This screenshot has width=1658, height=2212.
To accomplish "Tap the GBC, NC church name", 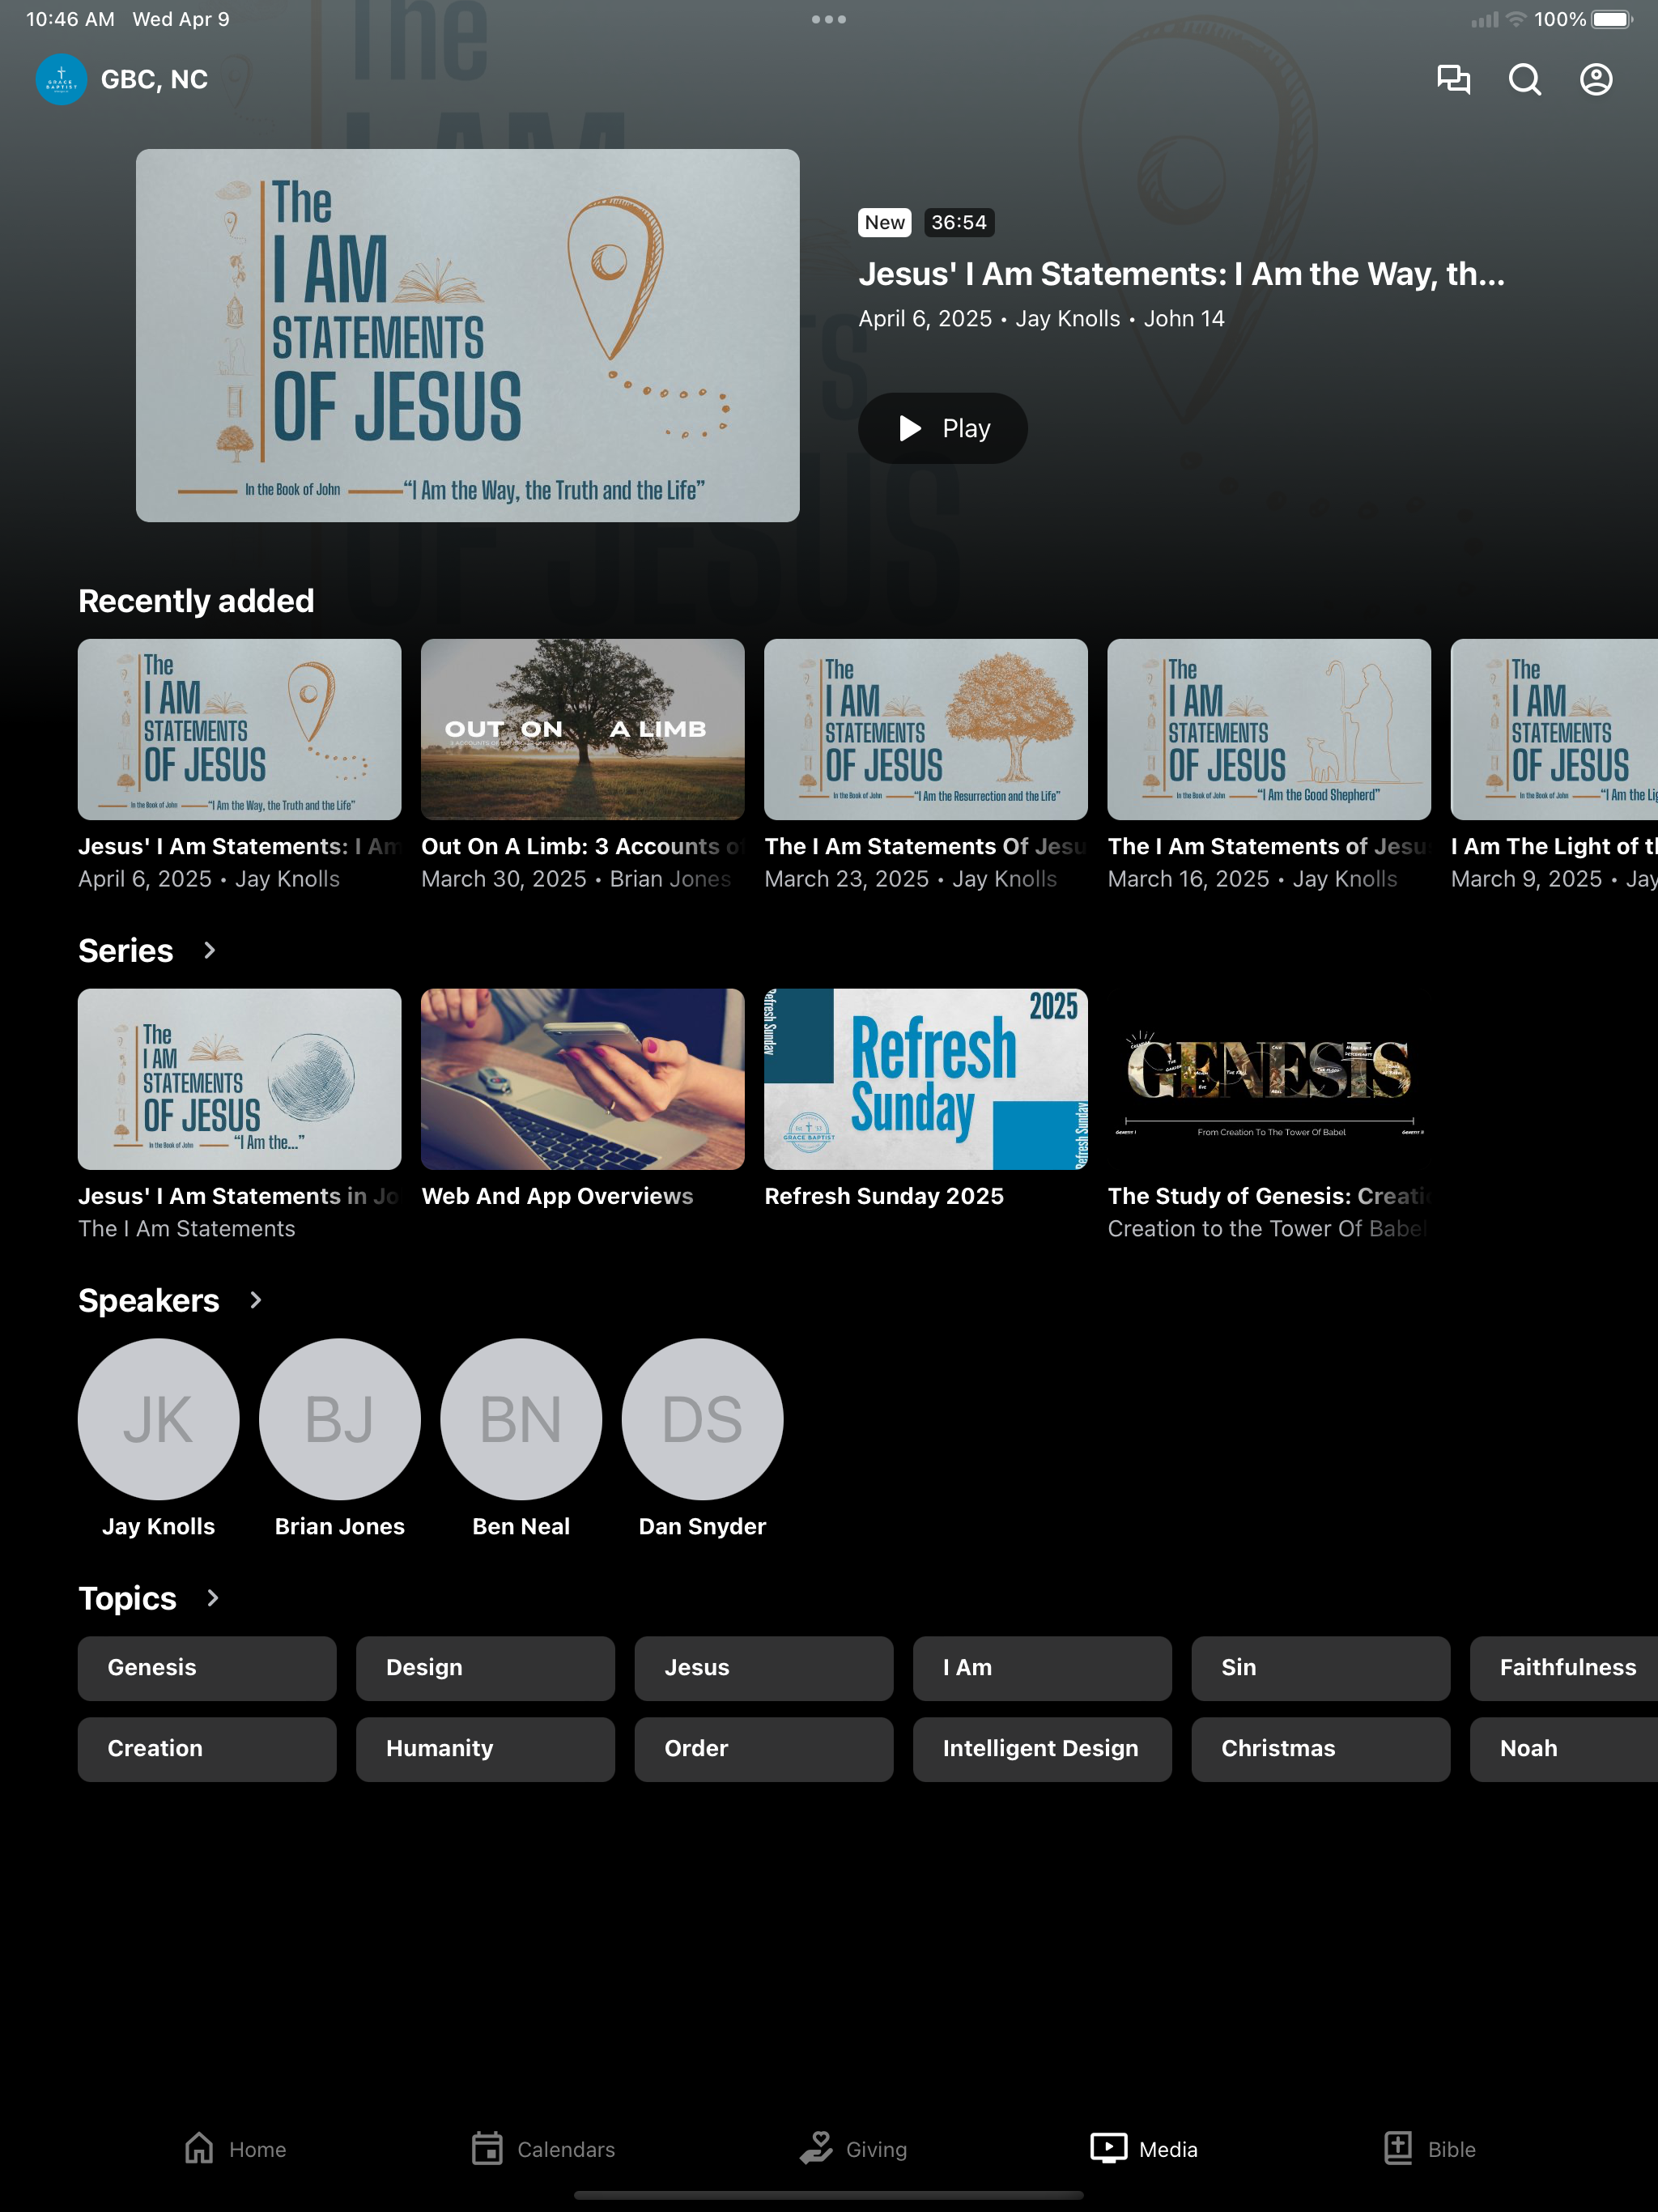I will click(154, 79).
